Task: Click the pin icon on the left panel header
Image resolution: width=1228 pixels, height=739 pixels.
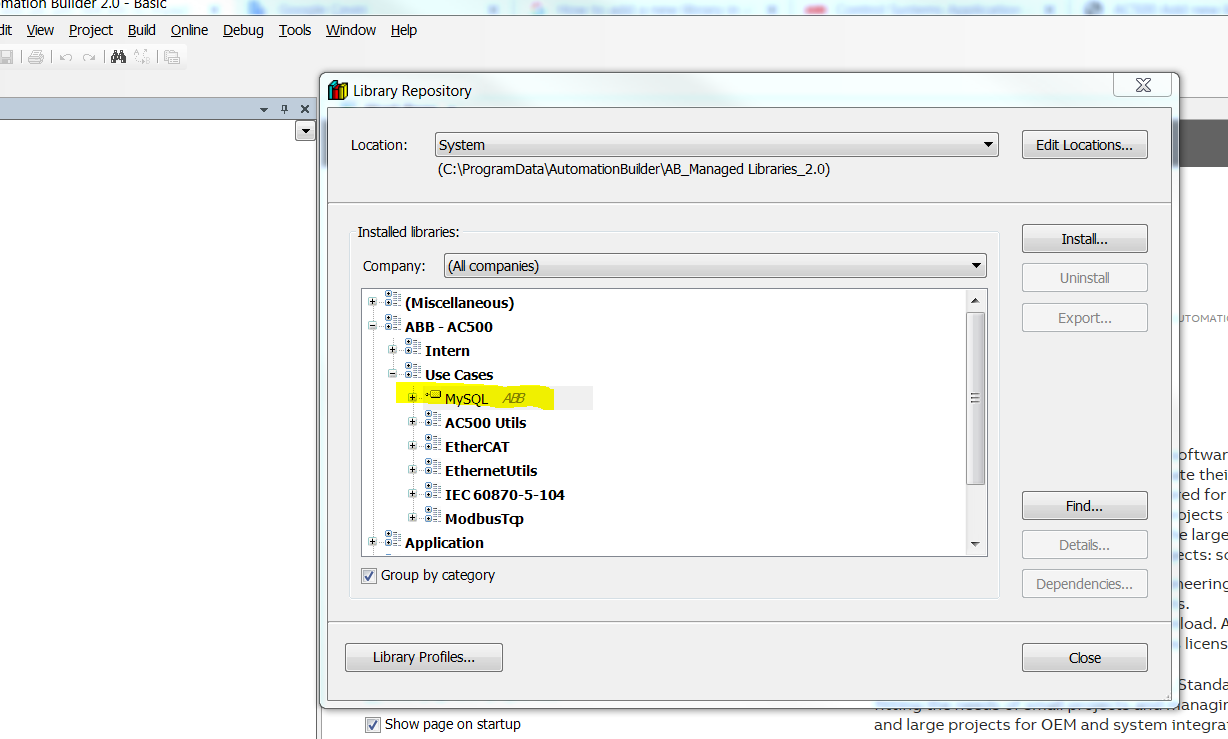Action: [x=284, y=109]
